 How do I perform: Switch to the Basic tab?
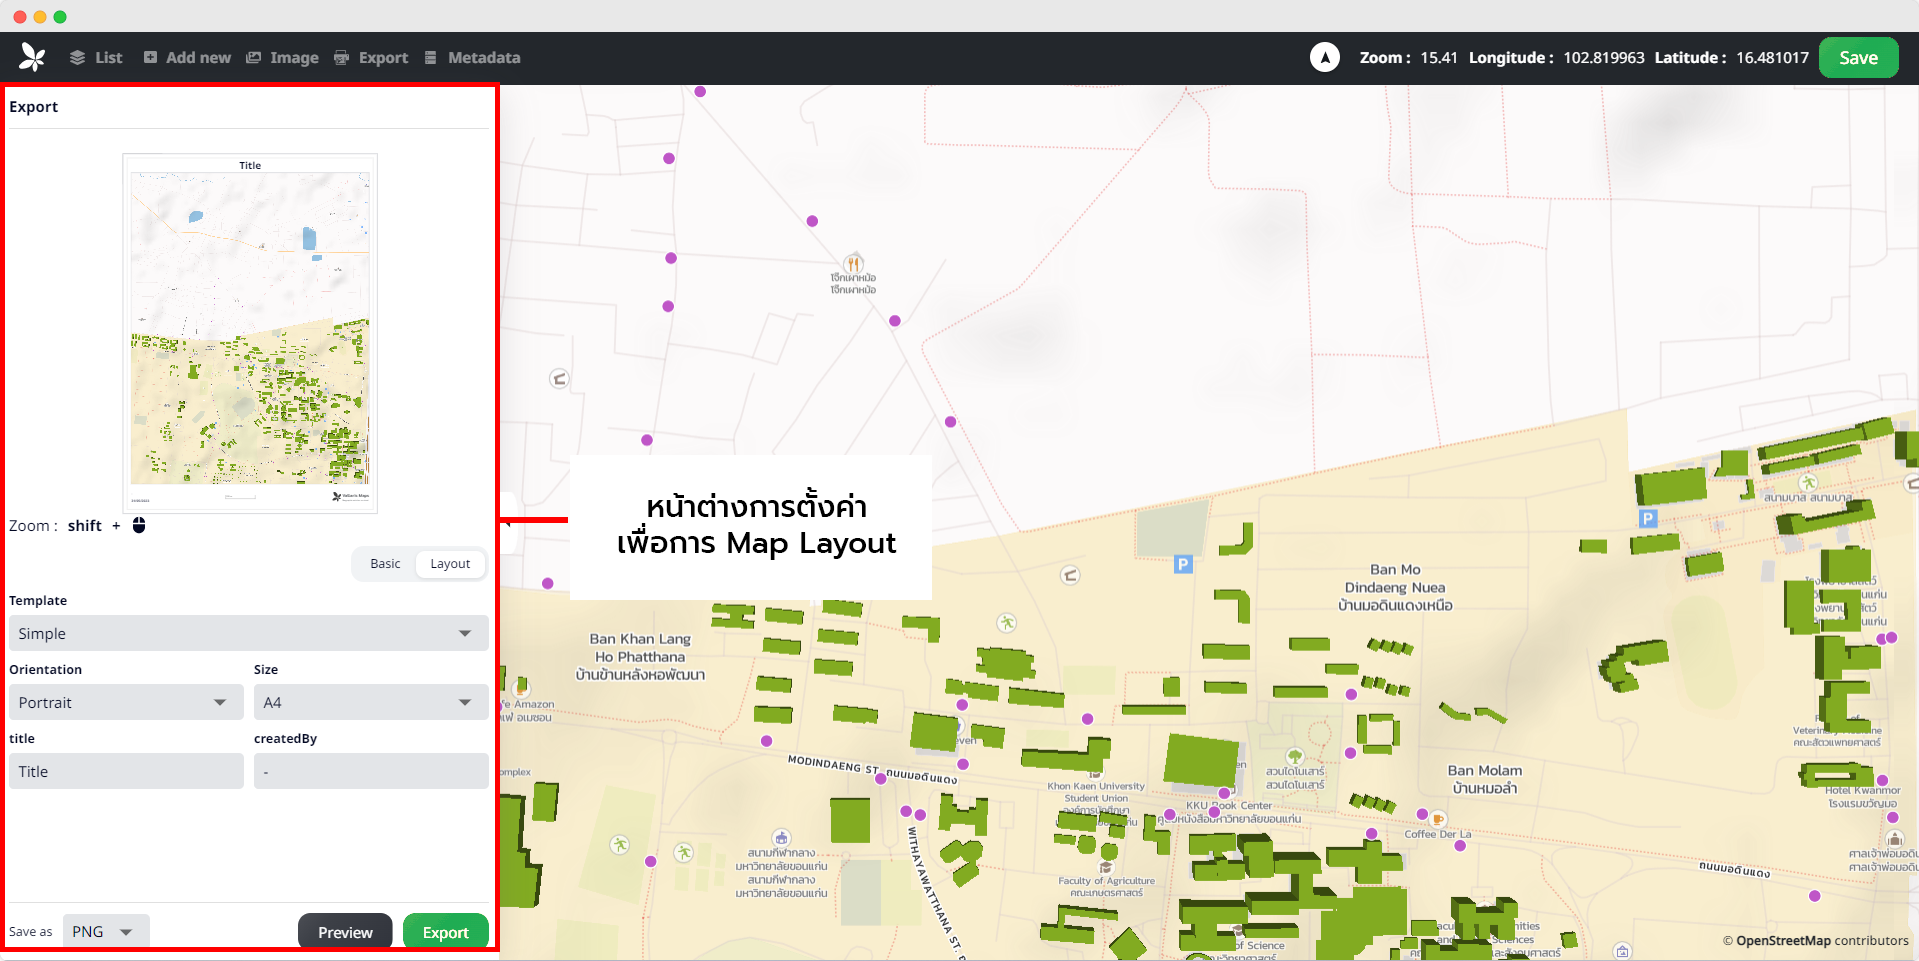tap(385, 564)
